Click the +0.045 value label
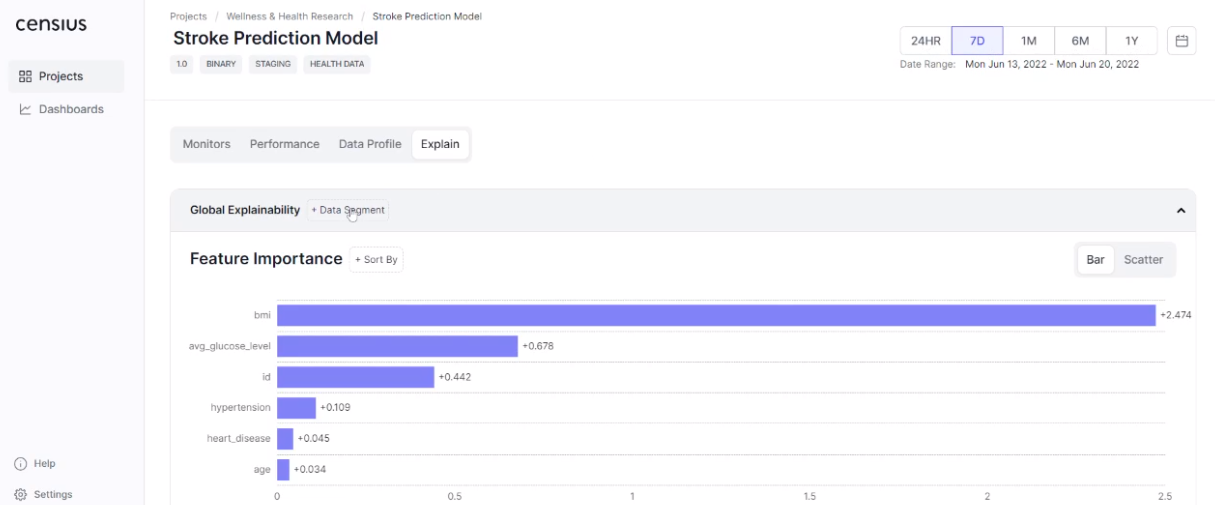 coord(313,439)
